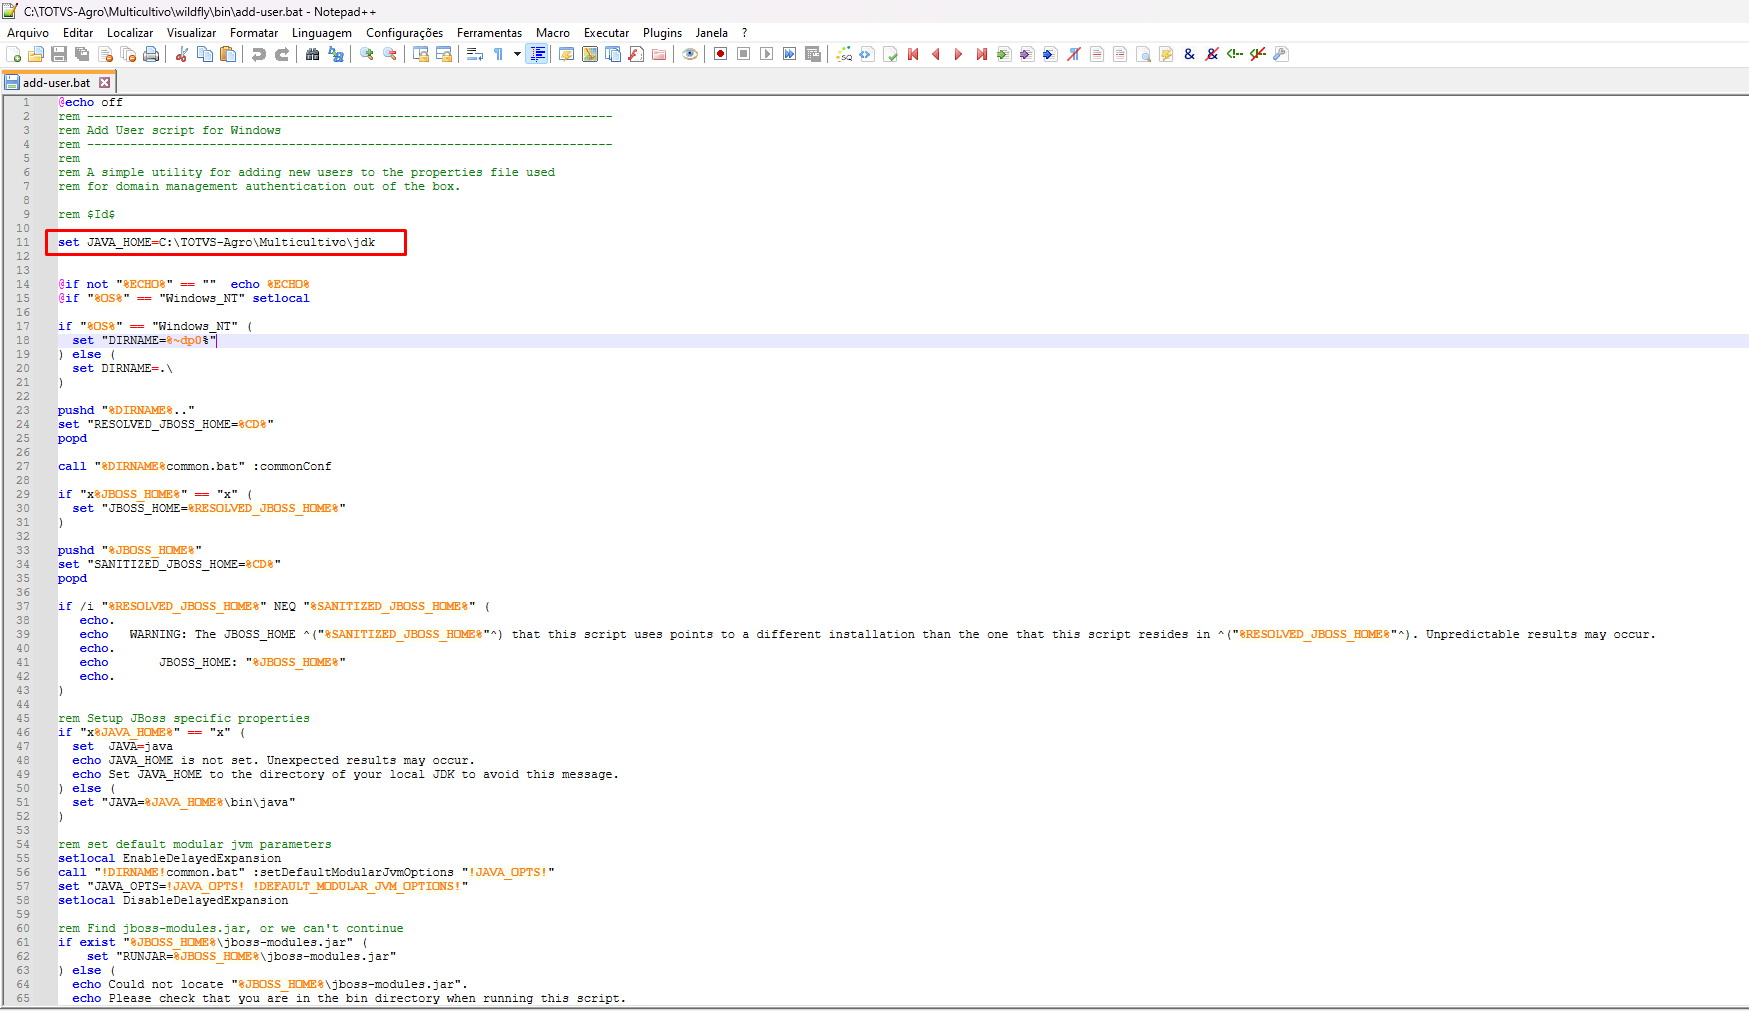The image size is (1749, 1011).
Task: Toggle show all characters (pilcrow)
Action: pyautogui.click(x=498, y=54)
